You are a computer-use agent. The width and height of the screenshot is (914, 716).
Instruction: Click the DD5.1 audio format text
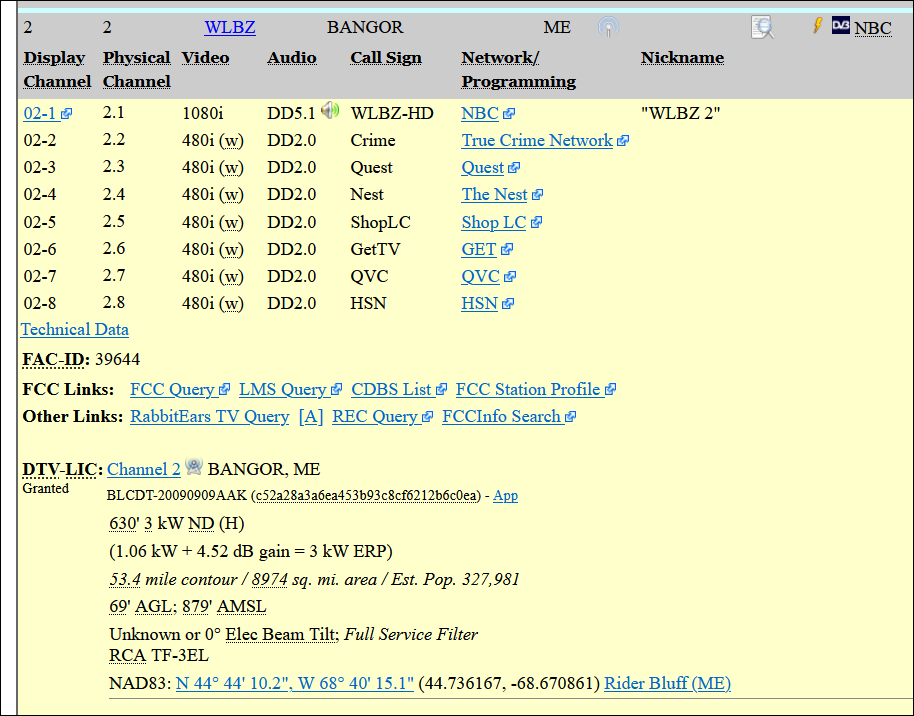pyautogui.click(x=291, y=113)
